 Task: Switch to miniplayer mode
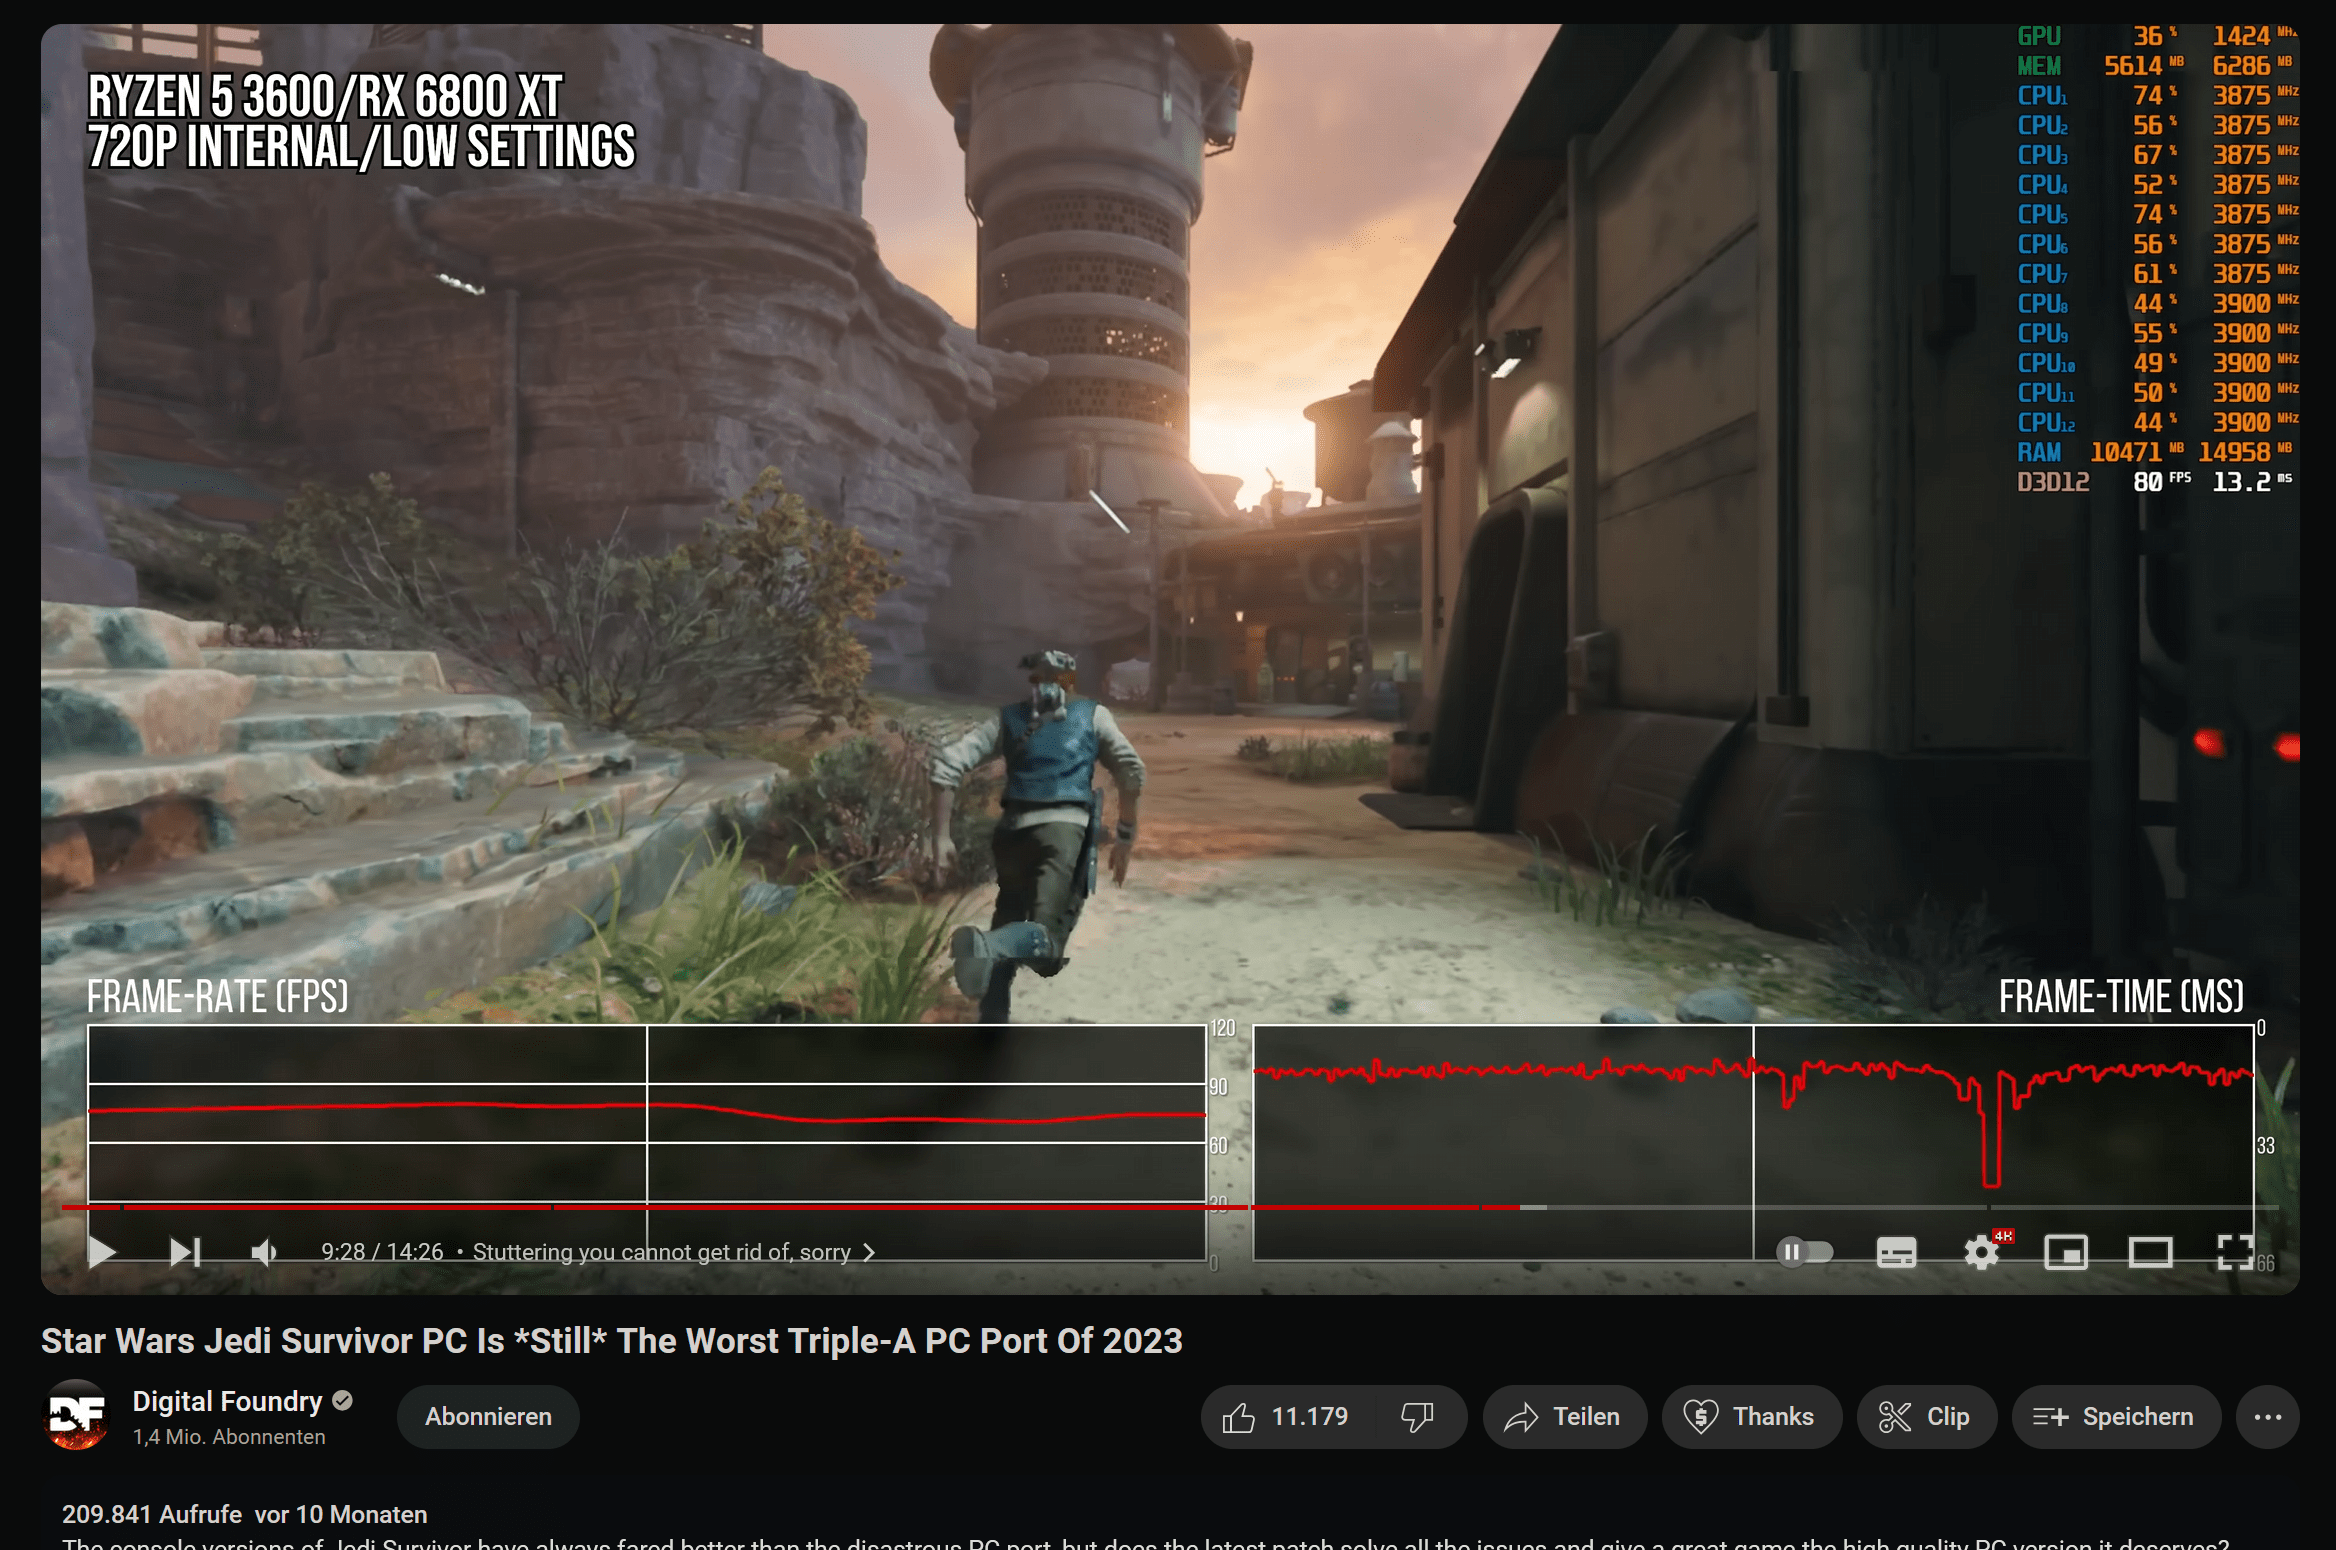[x=2065, y=1251]
